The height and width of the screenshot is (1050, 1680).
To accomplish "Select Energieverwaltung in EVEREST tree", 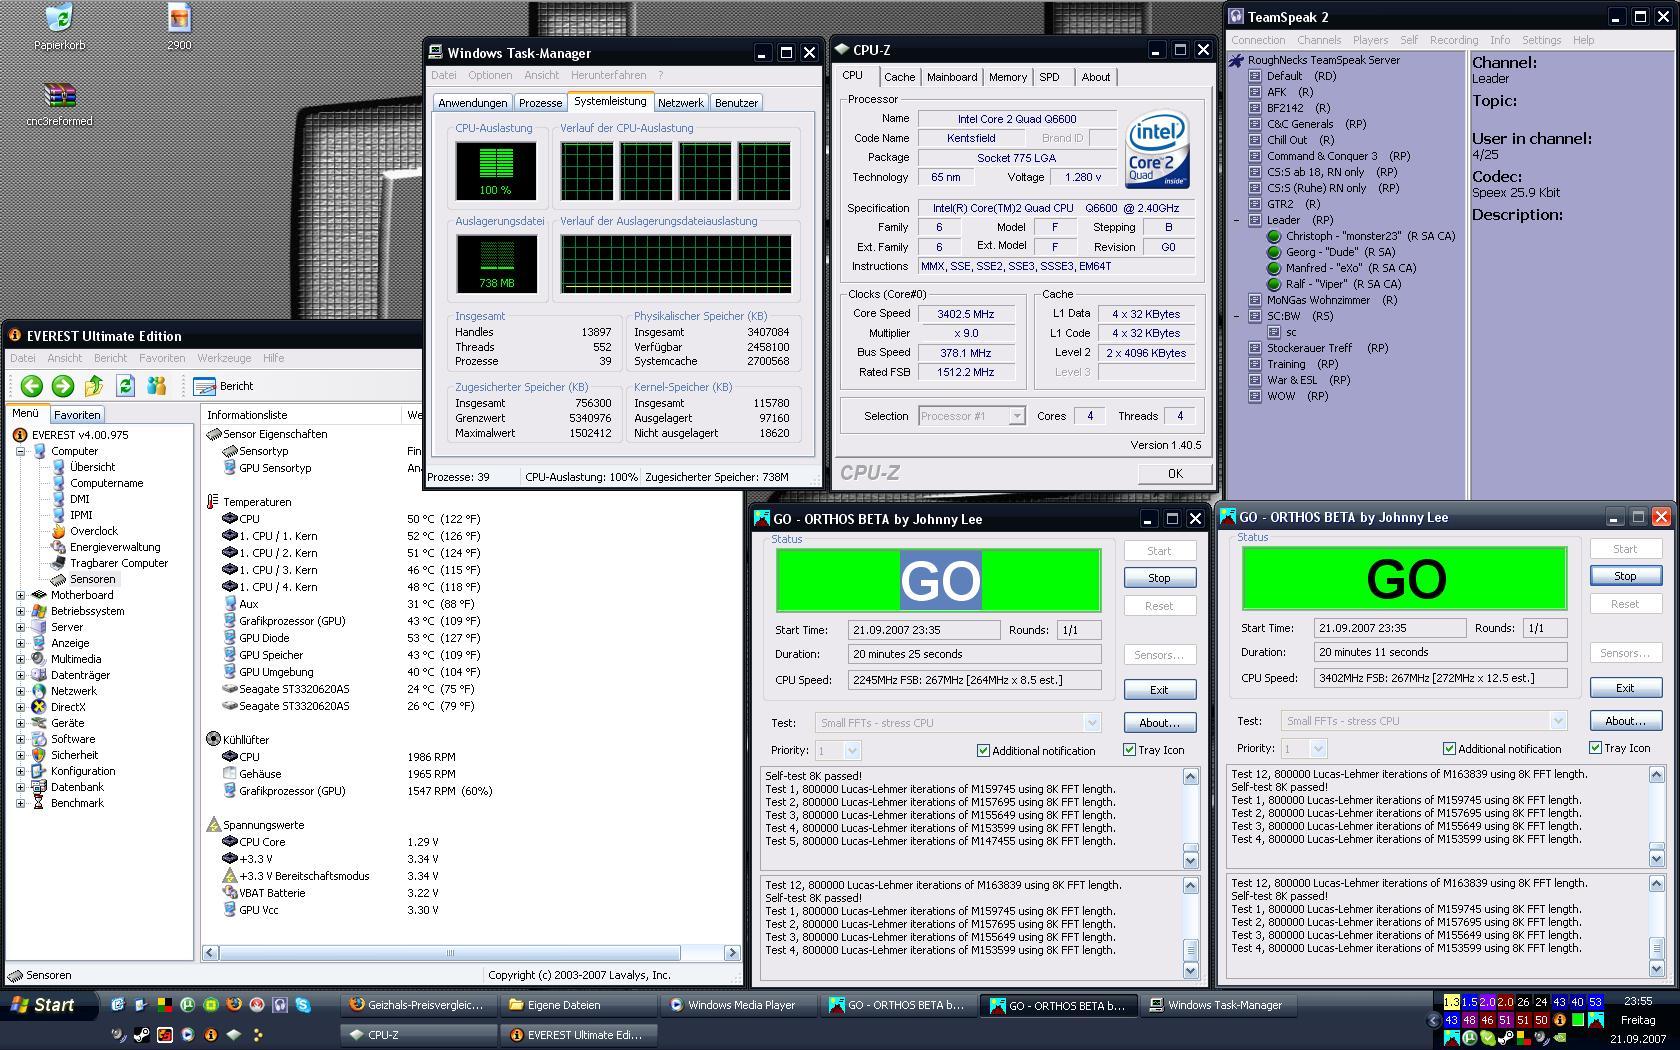I will click(x=114, y=547).
